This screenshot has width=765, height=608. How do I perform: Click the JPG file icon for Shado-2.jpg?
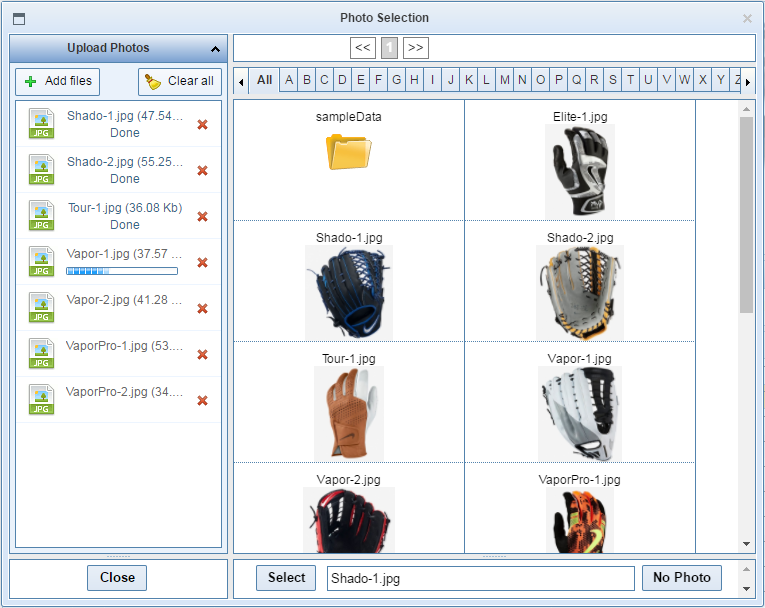pyautogui.click(x=41, y=171)
